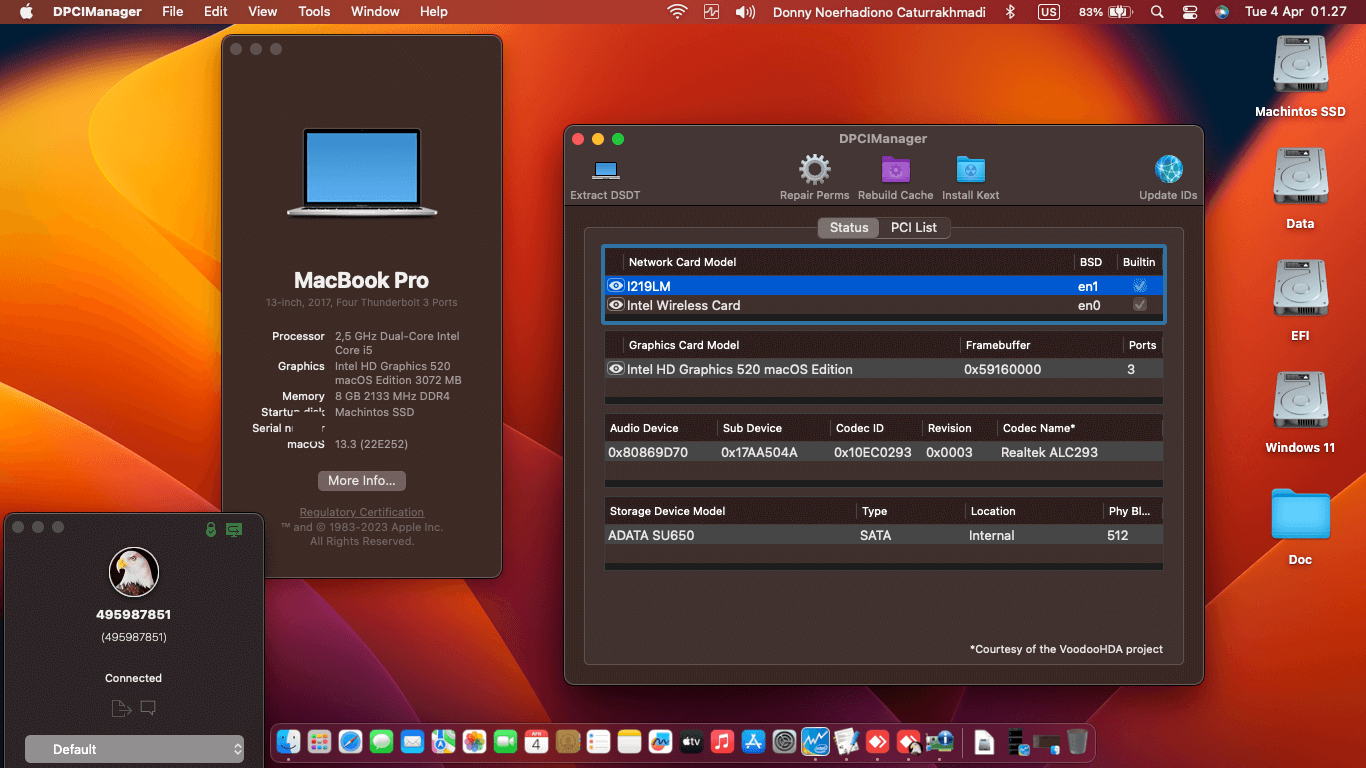Click the More Info... button

361,481
